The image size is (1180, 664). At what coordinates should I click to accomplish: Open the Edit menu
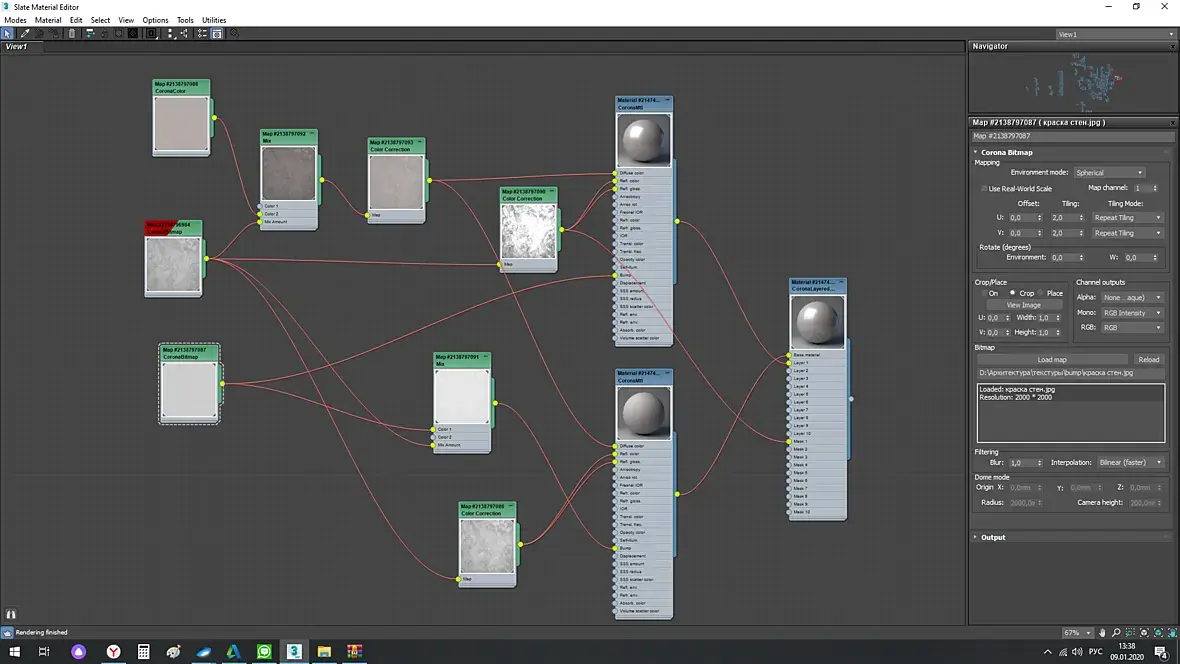(x=76, y=20)
